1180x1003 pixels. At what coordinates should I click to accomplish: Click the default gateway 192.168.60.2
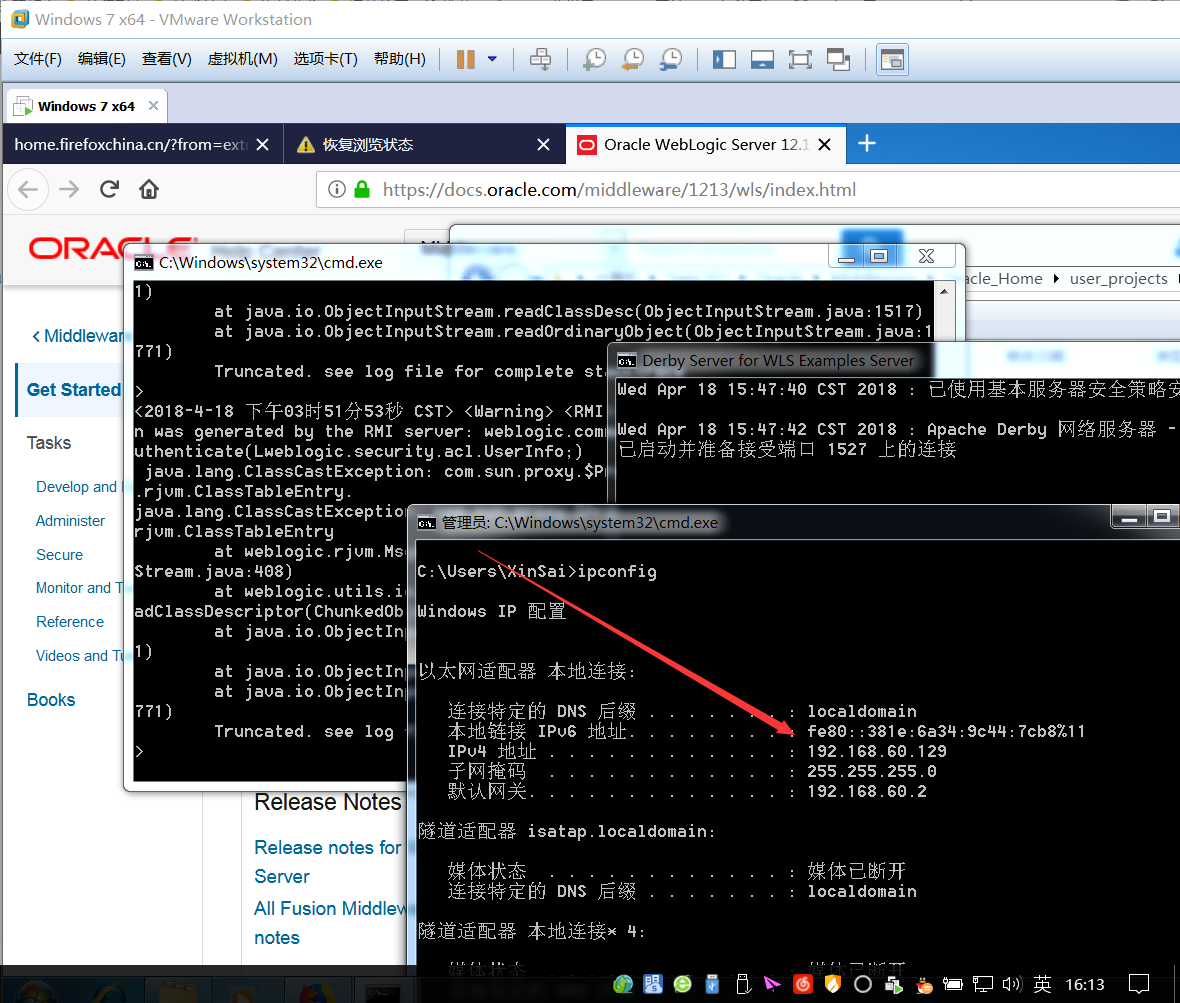click(867, 791)
